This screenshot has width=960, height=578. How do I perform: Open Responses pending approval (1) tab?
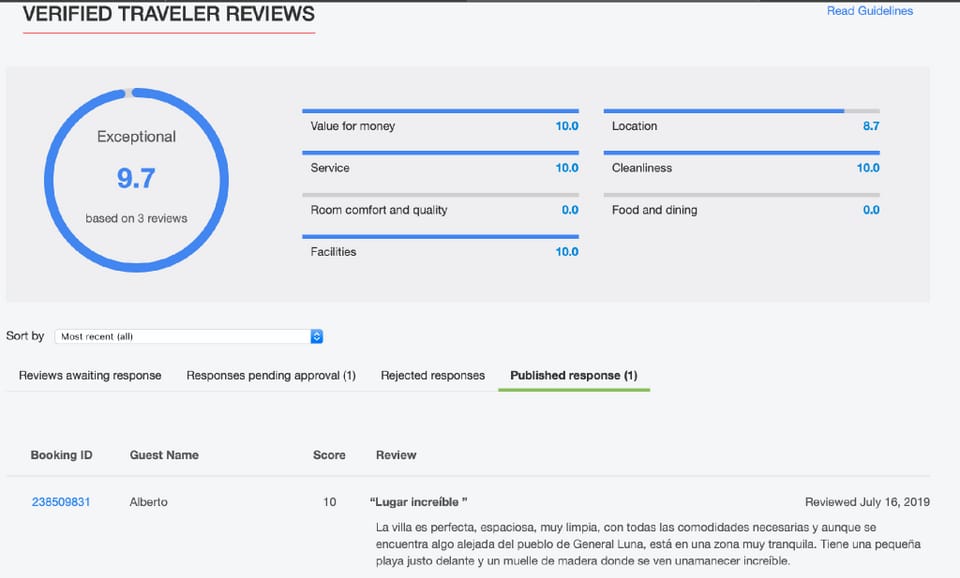coord(271,375)
